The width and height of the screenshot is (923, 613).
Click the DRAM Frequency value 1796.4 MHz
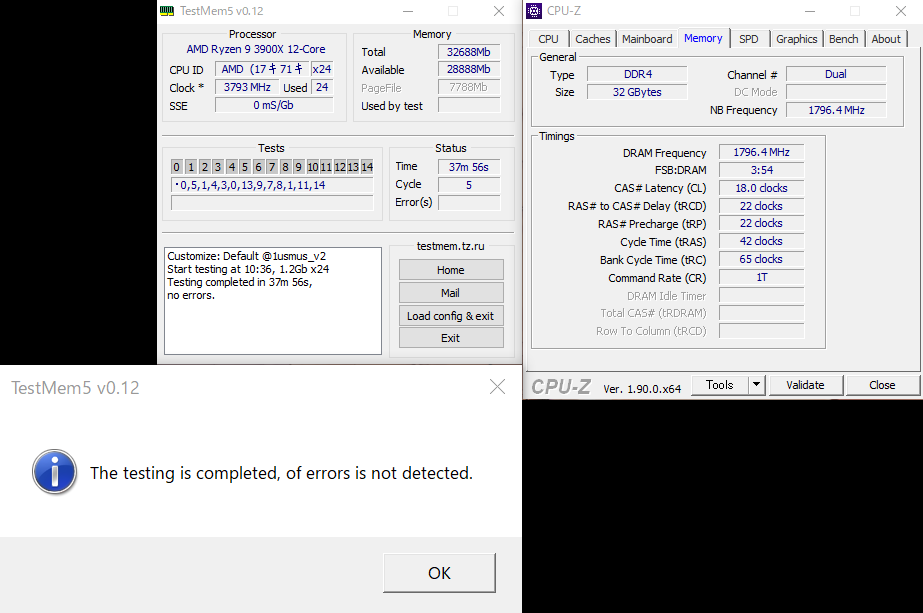coord(761,152)
